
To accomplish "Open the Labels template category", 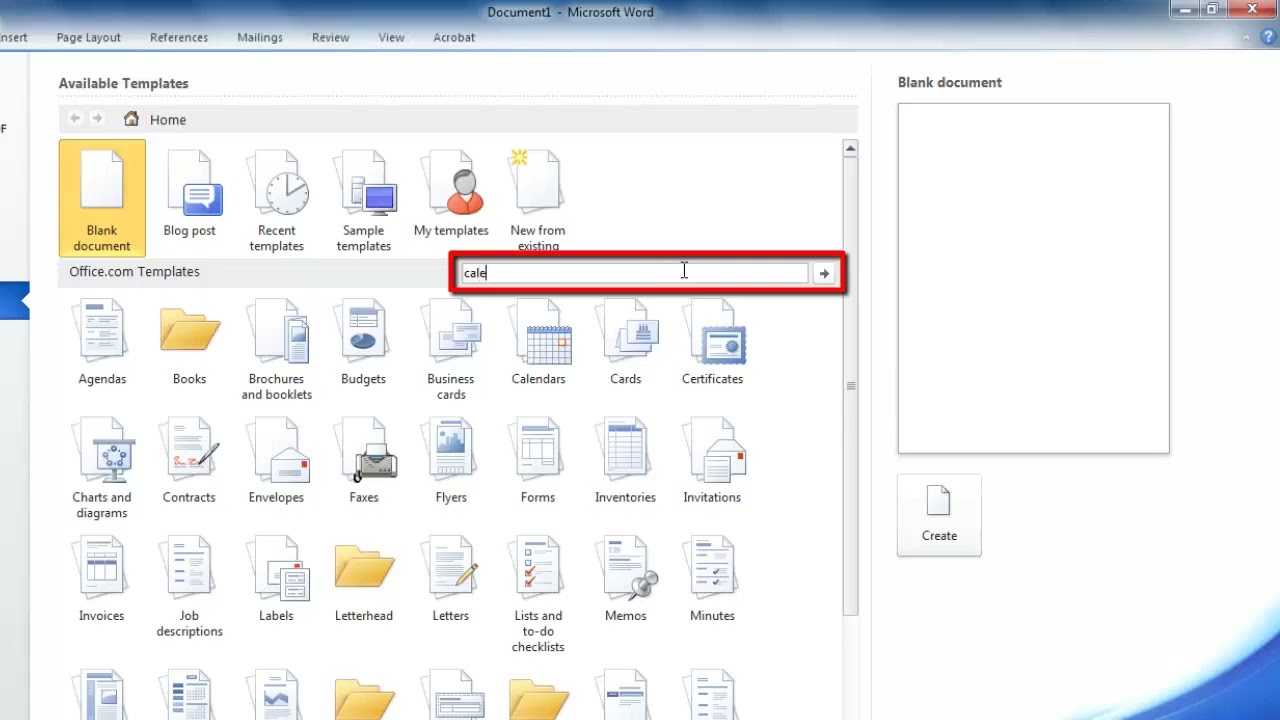I will coord(276,579).
